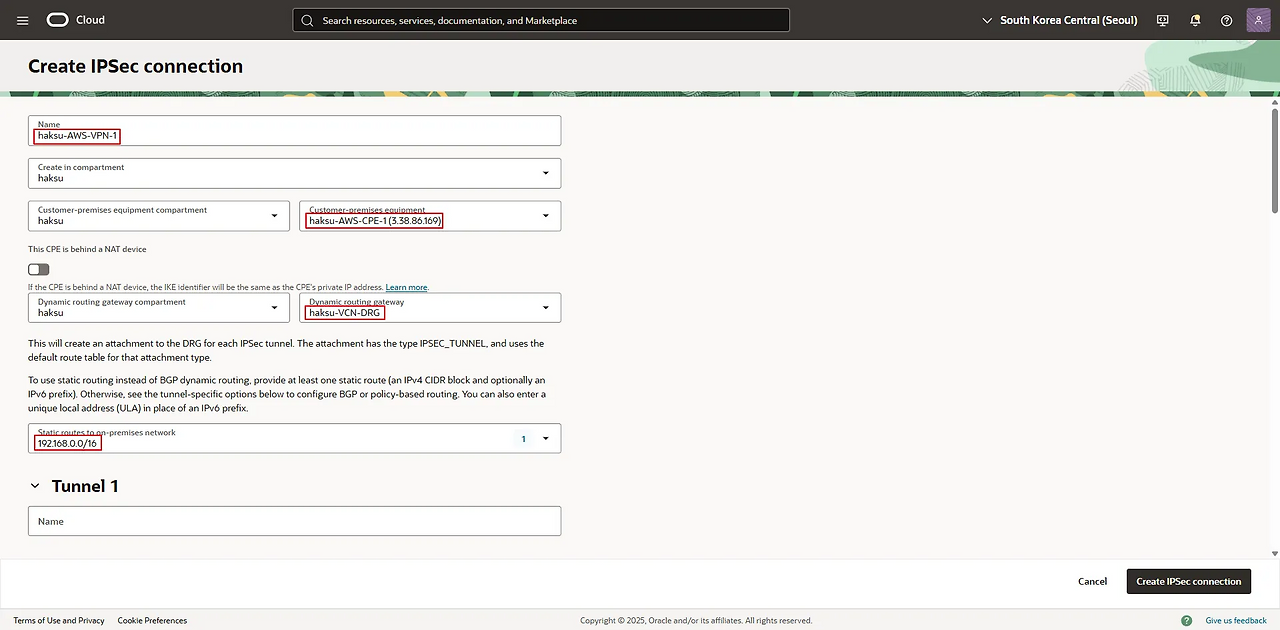Image resolution: width=1280 pixels, height=630 pixels.
Task: Open the hamburger navigation menu
Action: (x=23, y=20)
